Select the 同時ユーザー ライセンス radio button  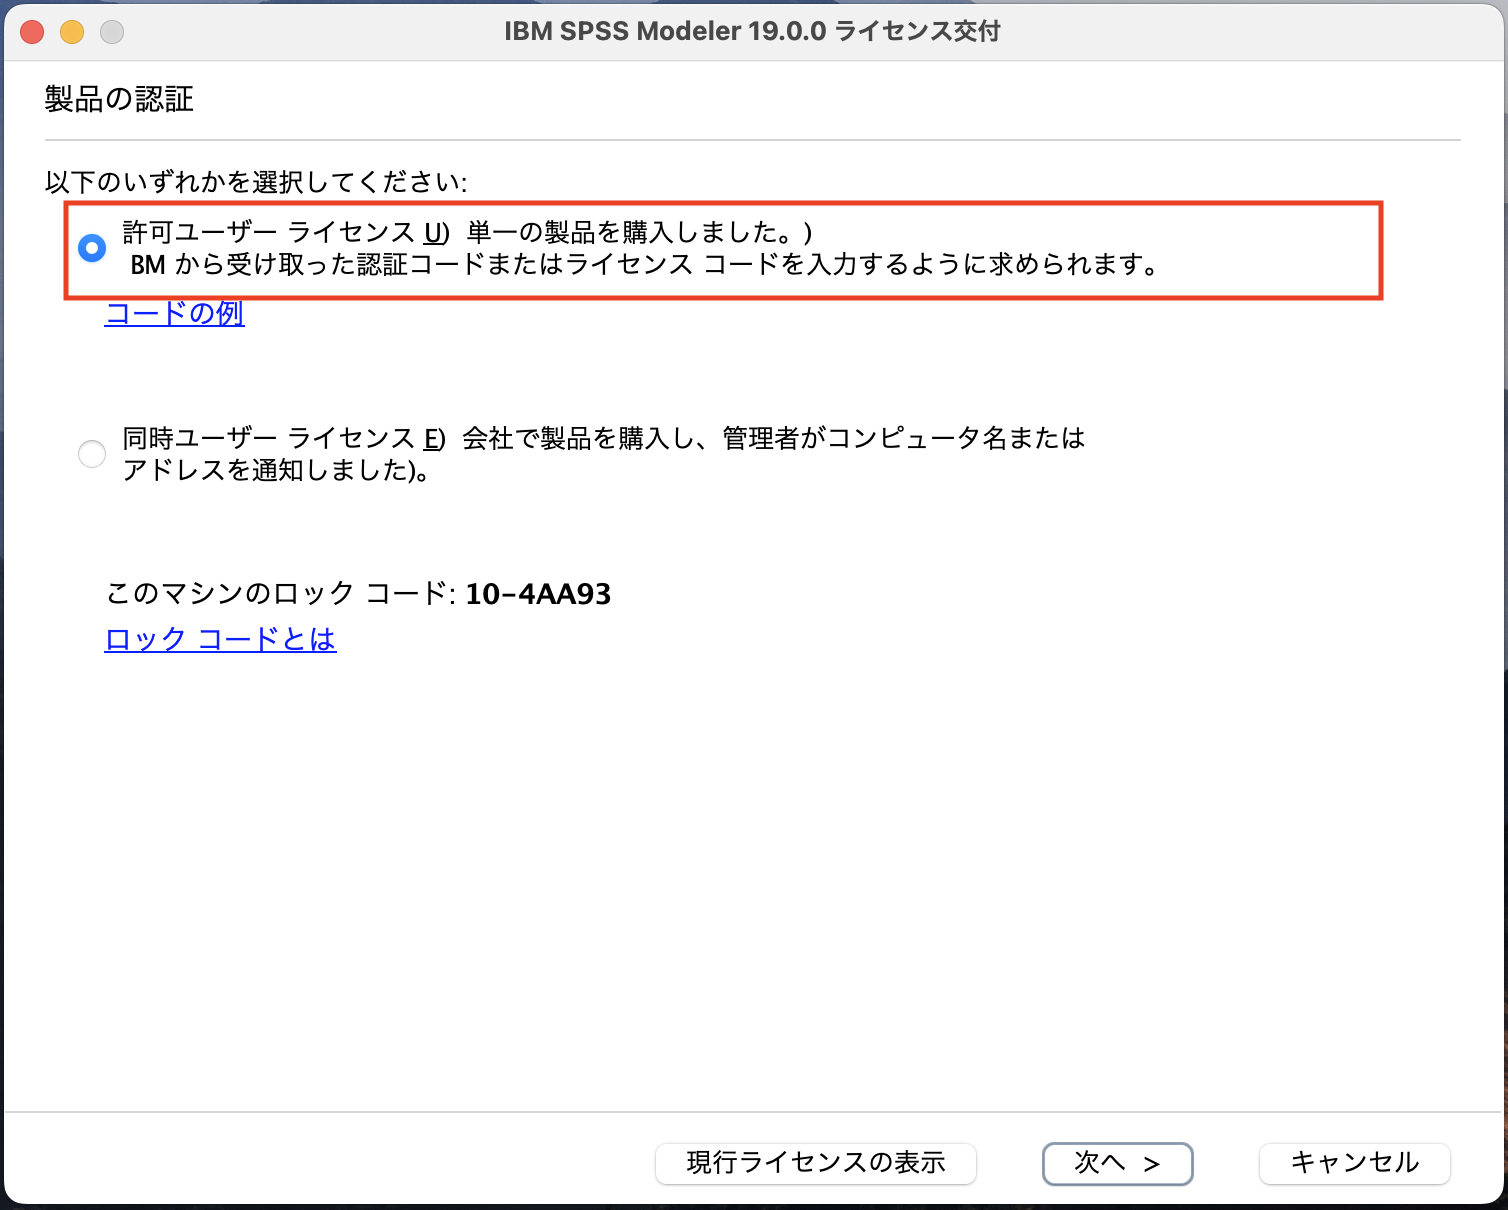pos(92,454)
